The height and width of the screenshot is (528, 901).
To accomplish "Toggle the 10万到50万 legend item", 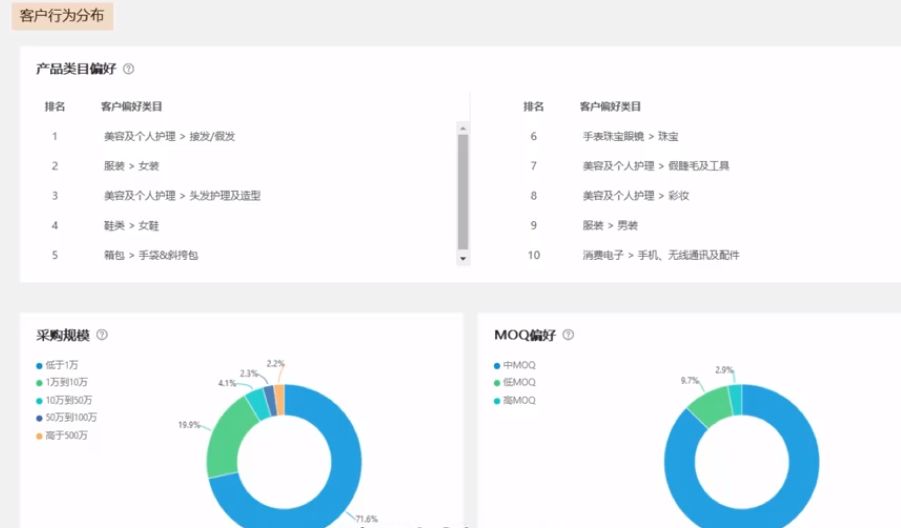I will point(64,400).
